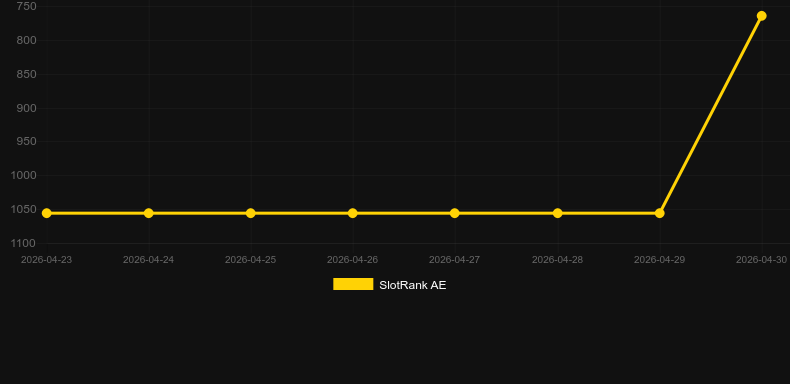Select the data point for 2026-04-24
This screenshot has width=790, height=384.
[x=149, y=213]
